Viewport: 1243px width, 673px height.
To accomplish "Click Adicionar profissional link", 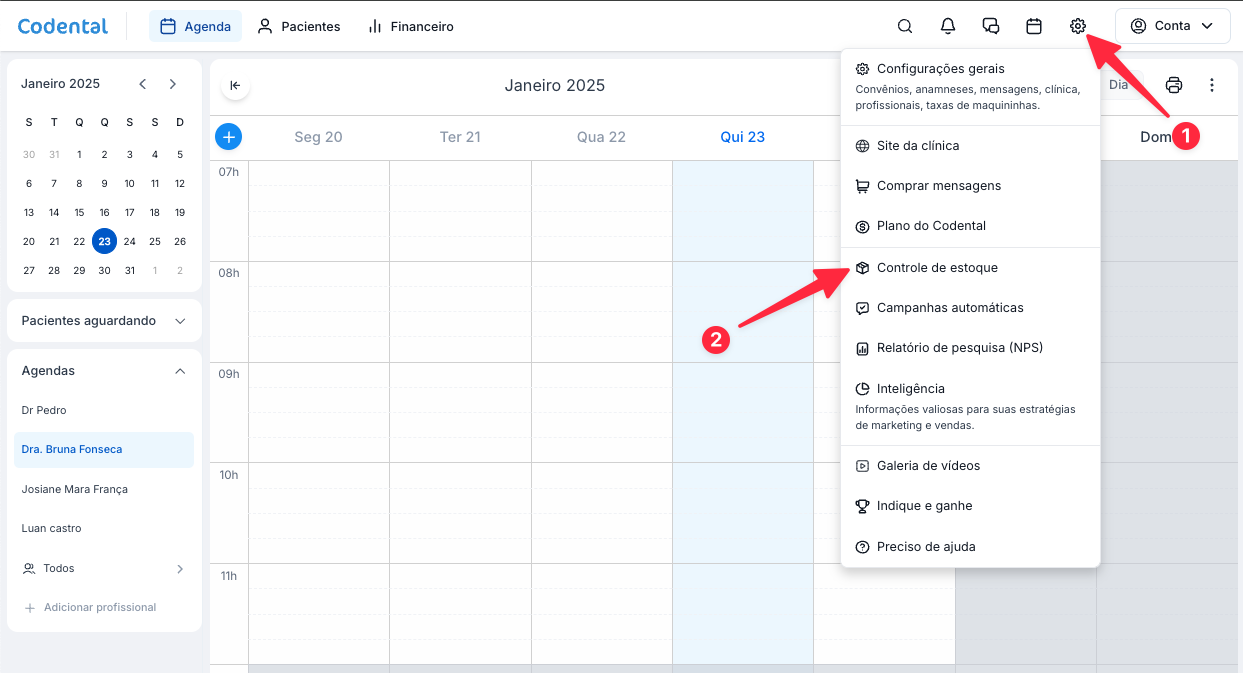I will pyautogui.click(x=99, y=607).
